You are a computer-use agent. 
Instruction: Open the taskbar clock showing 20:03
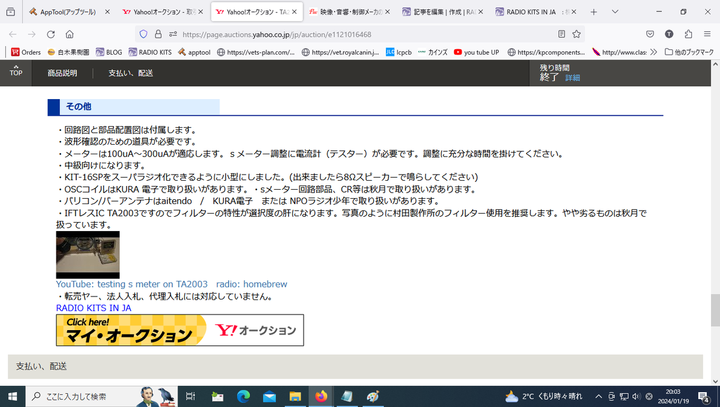(673, 396)
